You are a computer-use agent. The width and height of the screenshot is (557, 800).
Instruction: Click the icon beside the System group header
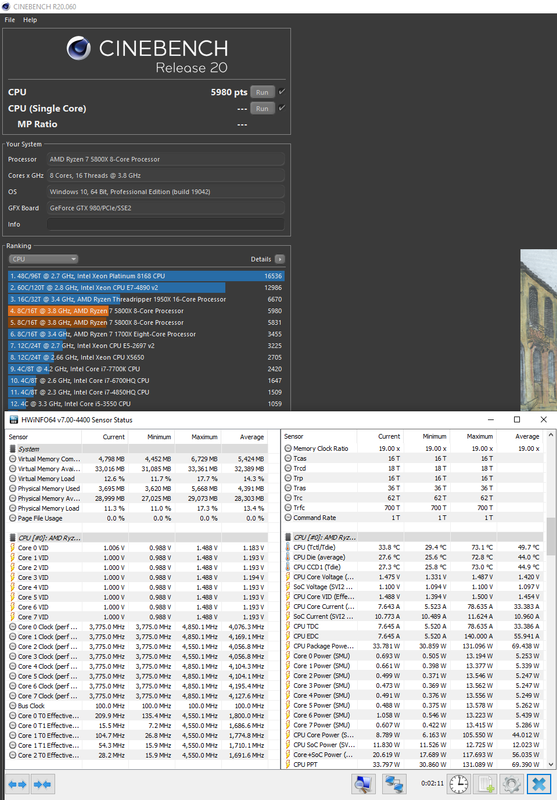coord(13,449)
